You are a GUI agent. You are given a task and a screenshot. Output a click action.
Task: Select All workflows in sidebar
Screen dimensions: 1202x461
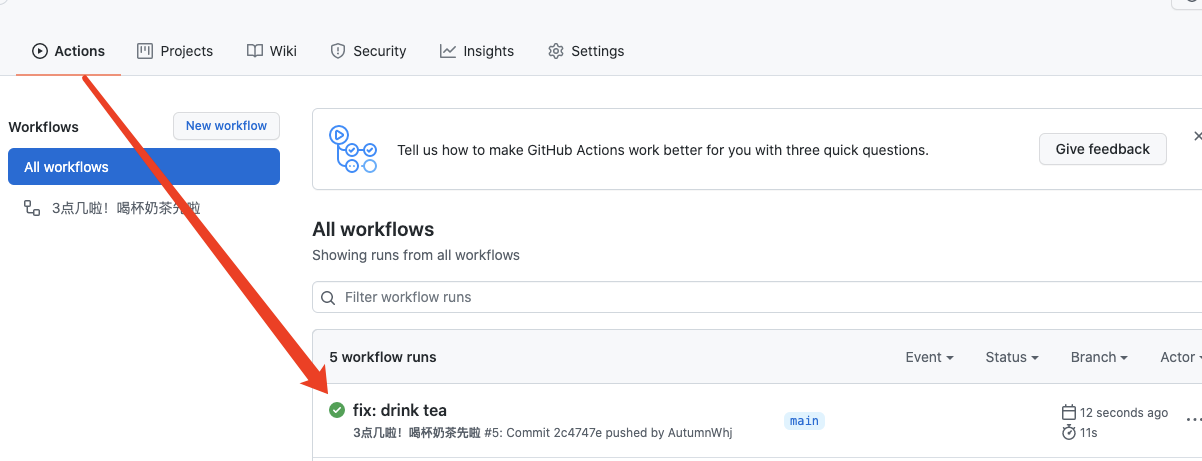click(144, 167)
